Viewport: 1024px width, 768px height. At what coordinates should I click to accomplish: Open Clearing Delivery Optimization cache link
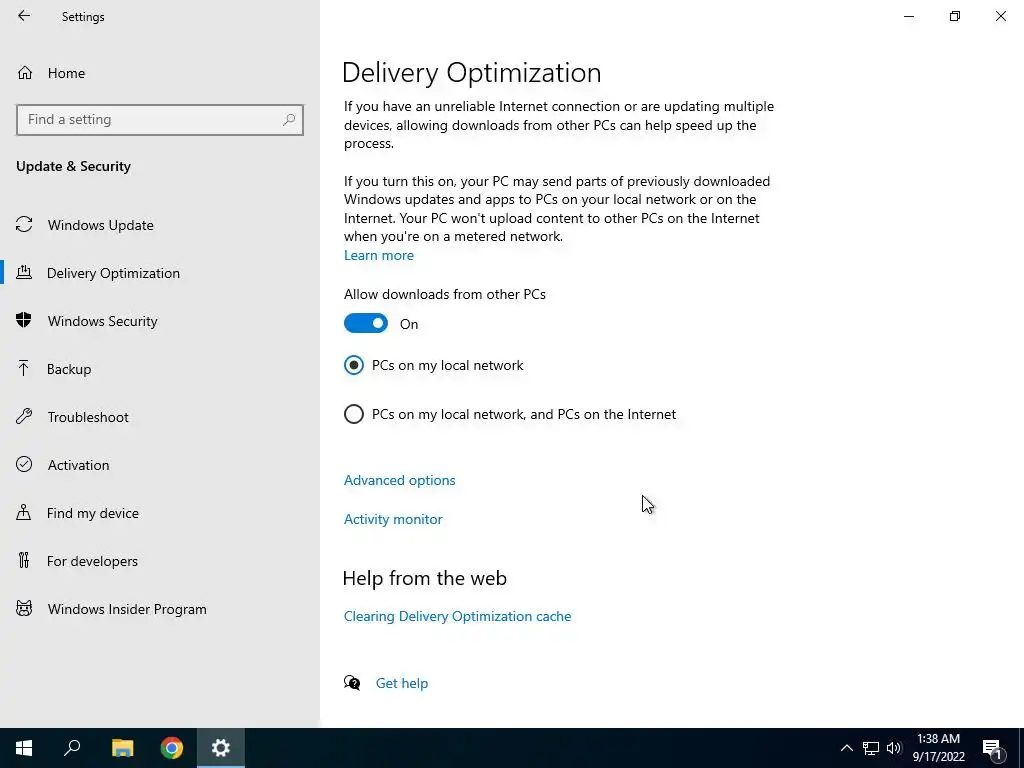click(x=457, y=616)
